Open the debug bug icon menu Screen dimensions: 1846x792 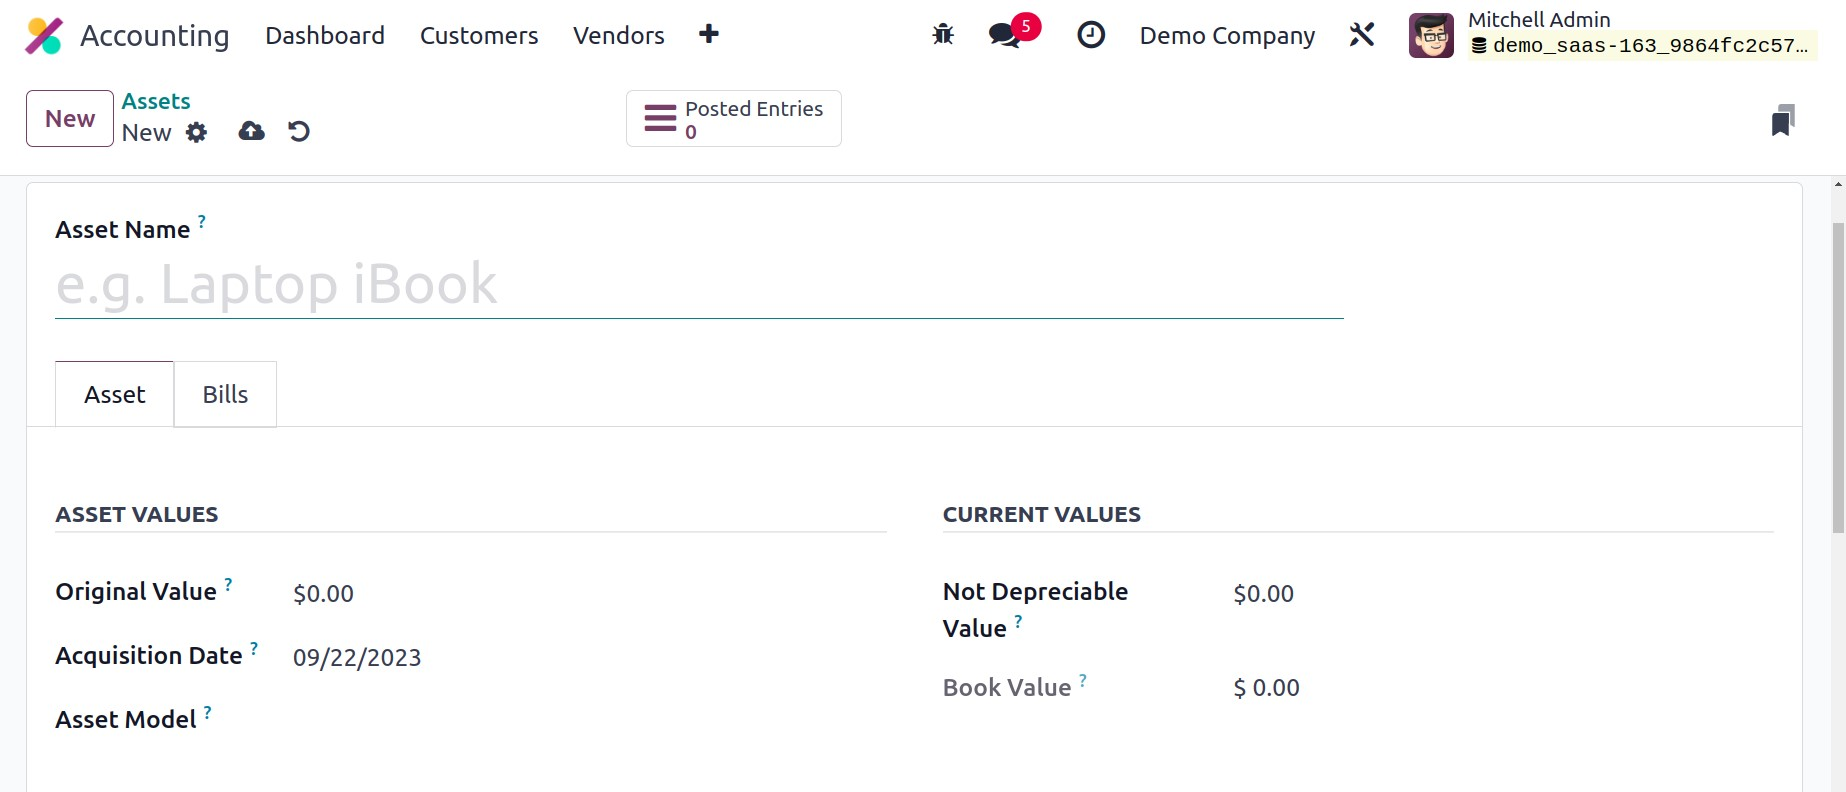[x=943, y=35]
